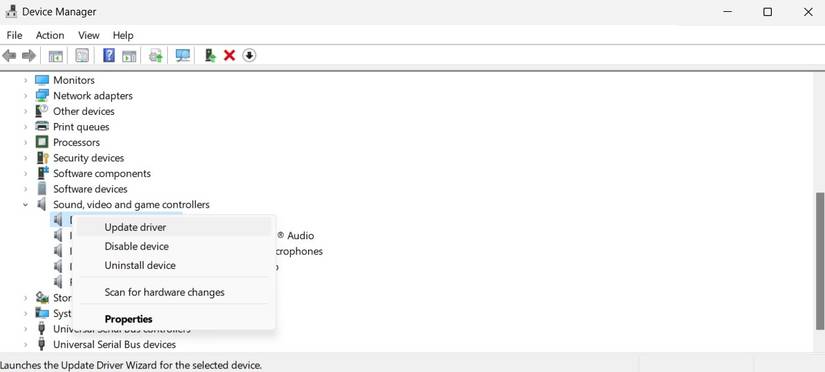Open the Help menu
This screenshot has width=825, height=372.
[x=123, y=35]
